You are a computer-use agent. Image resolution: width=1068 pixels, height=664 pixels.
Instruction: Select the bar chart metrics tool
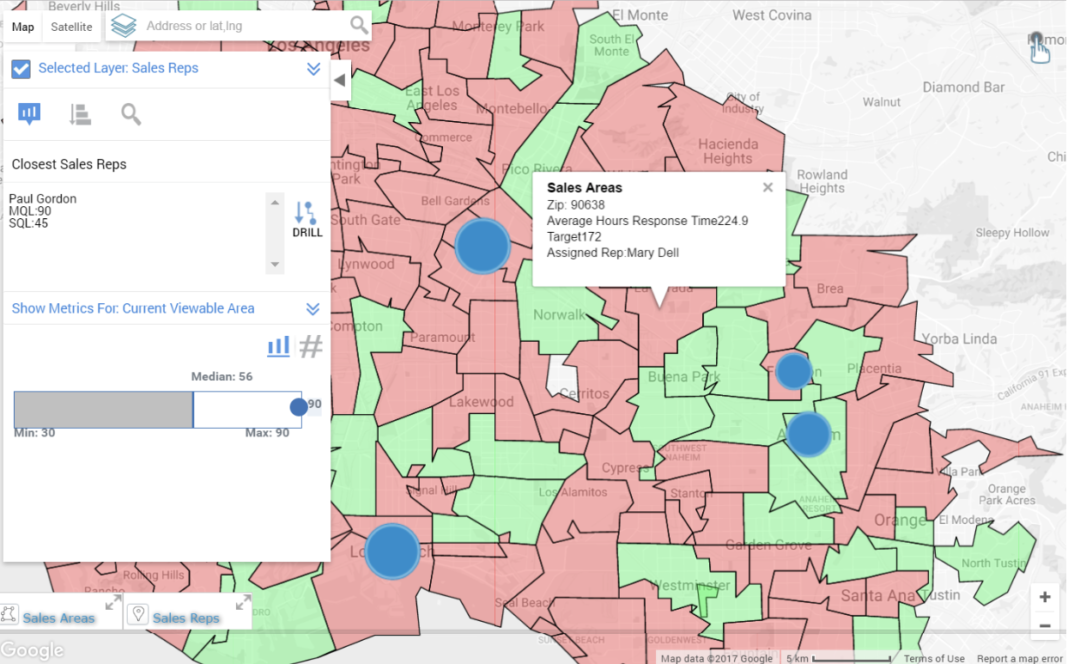click(x=29, y=114)
